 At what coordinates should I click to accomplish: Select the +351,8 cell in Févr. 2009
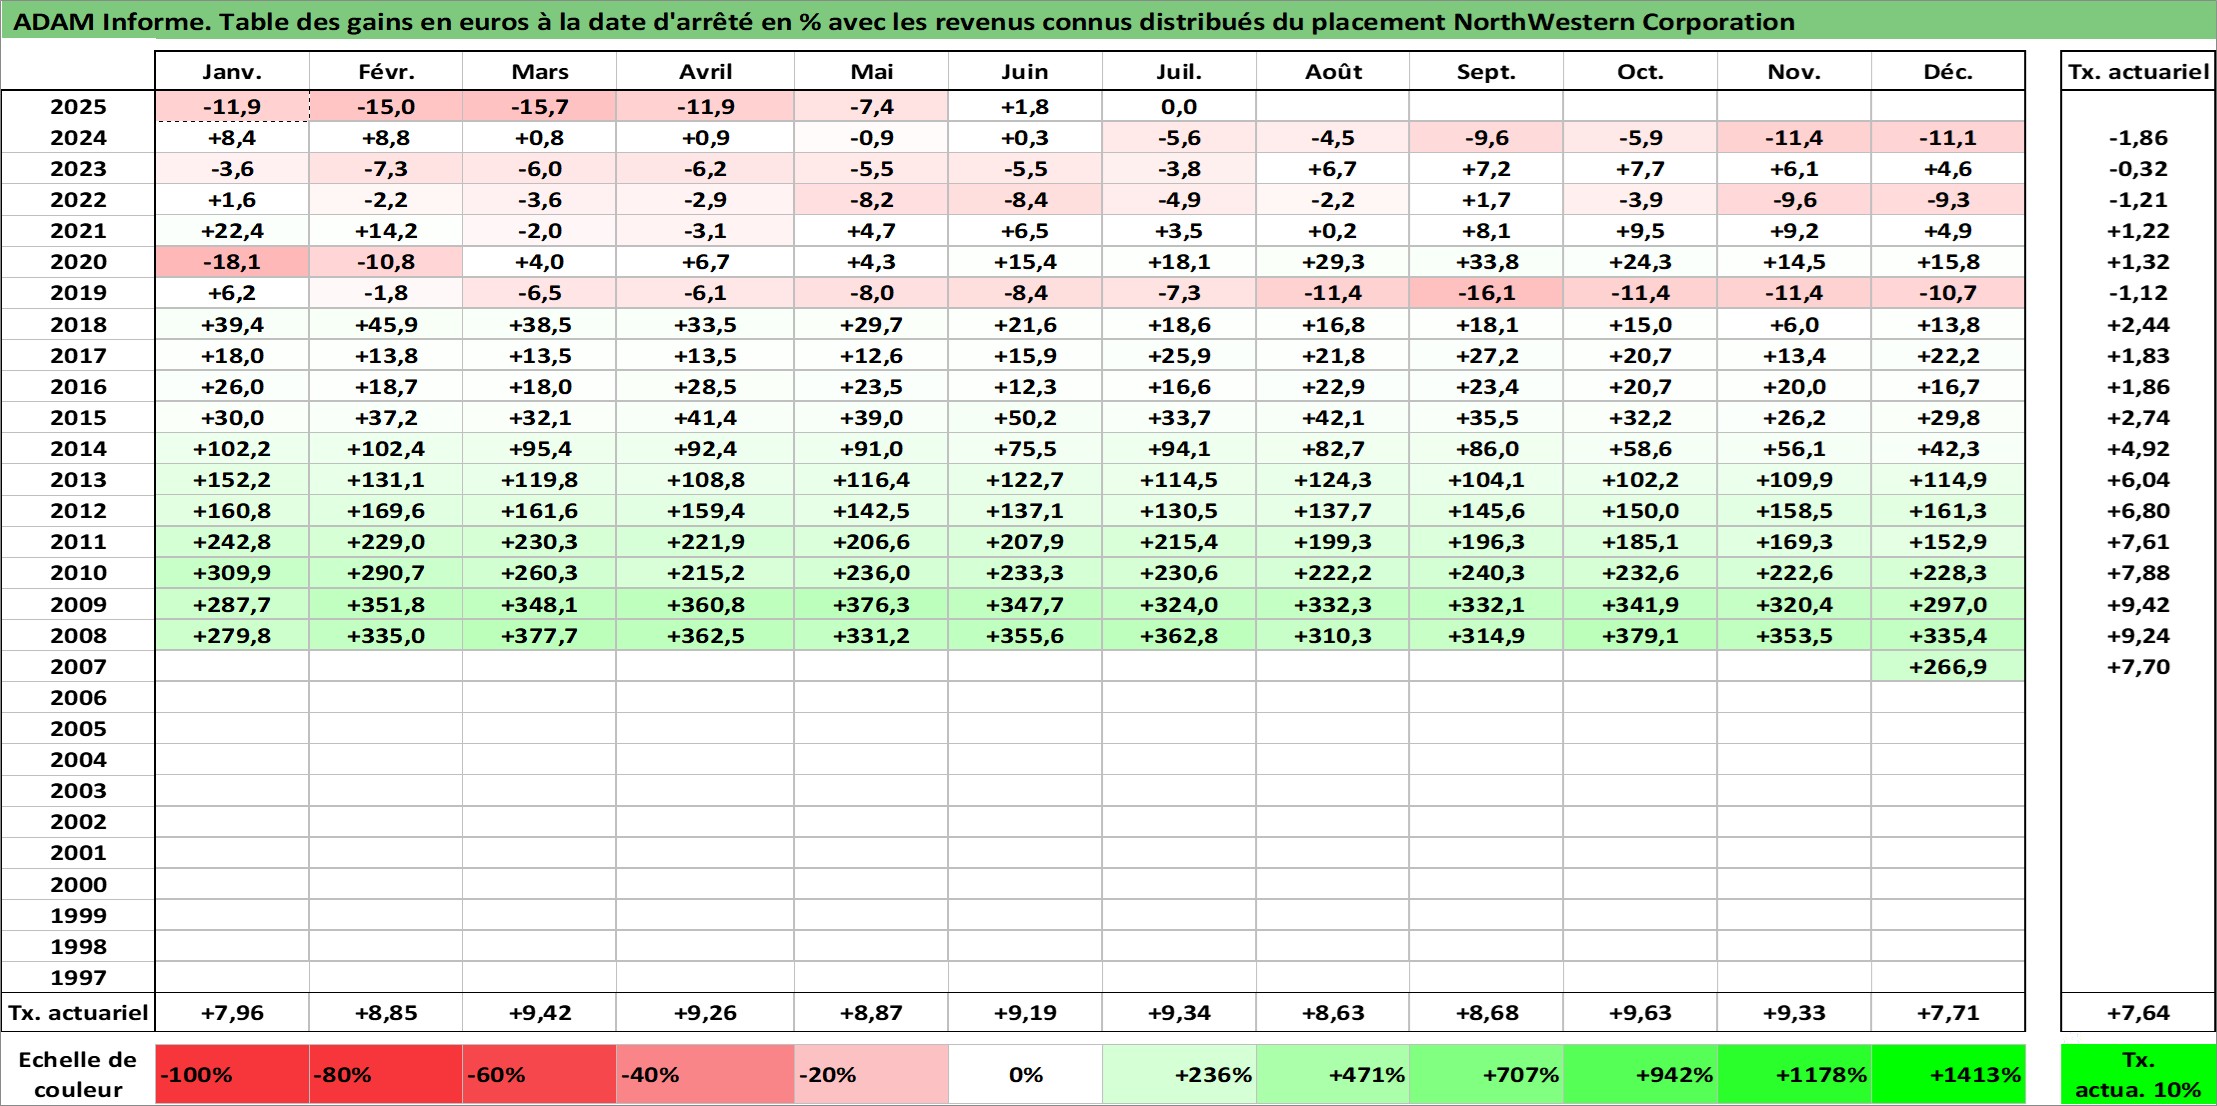click(x=386, y=605)
